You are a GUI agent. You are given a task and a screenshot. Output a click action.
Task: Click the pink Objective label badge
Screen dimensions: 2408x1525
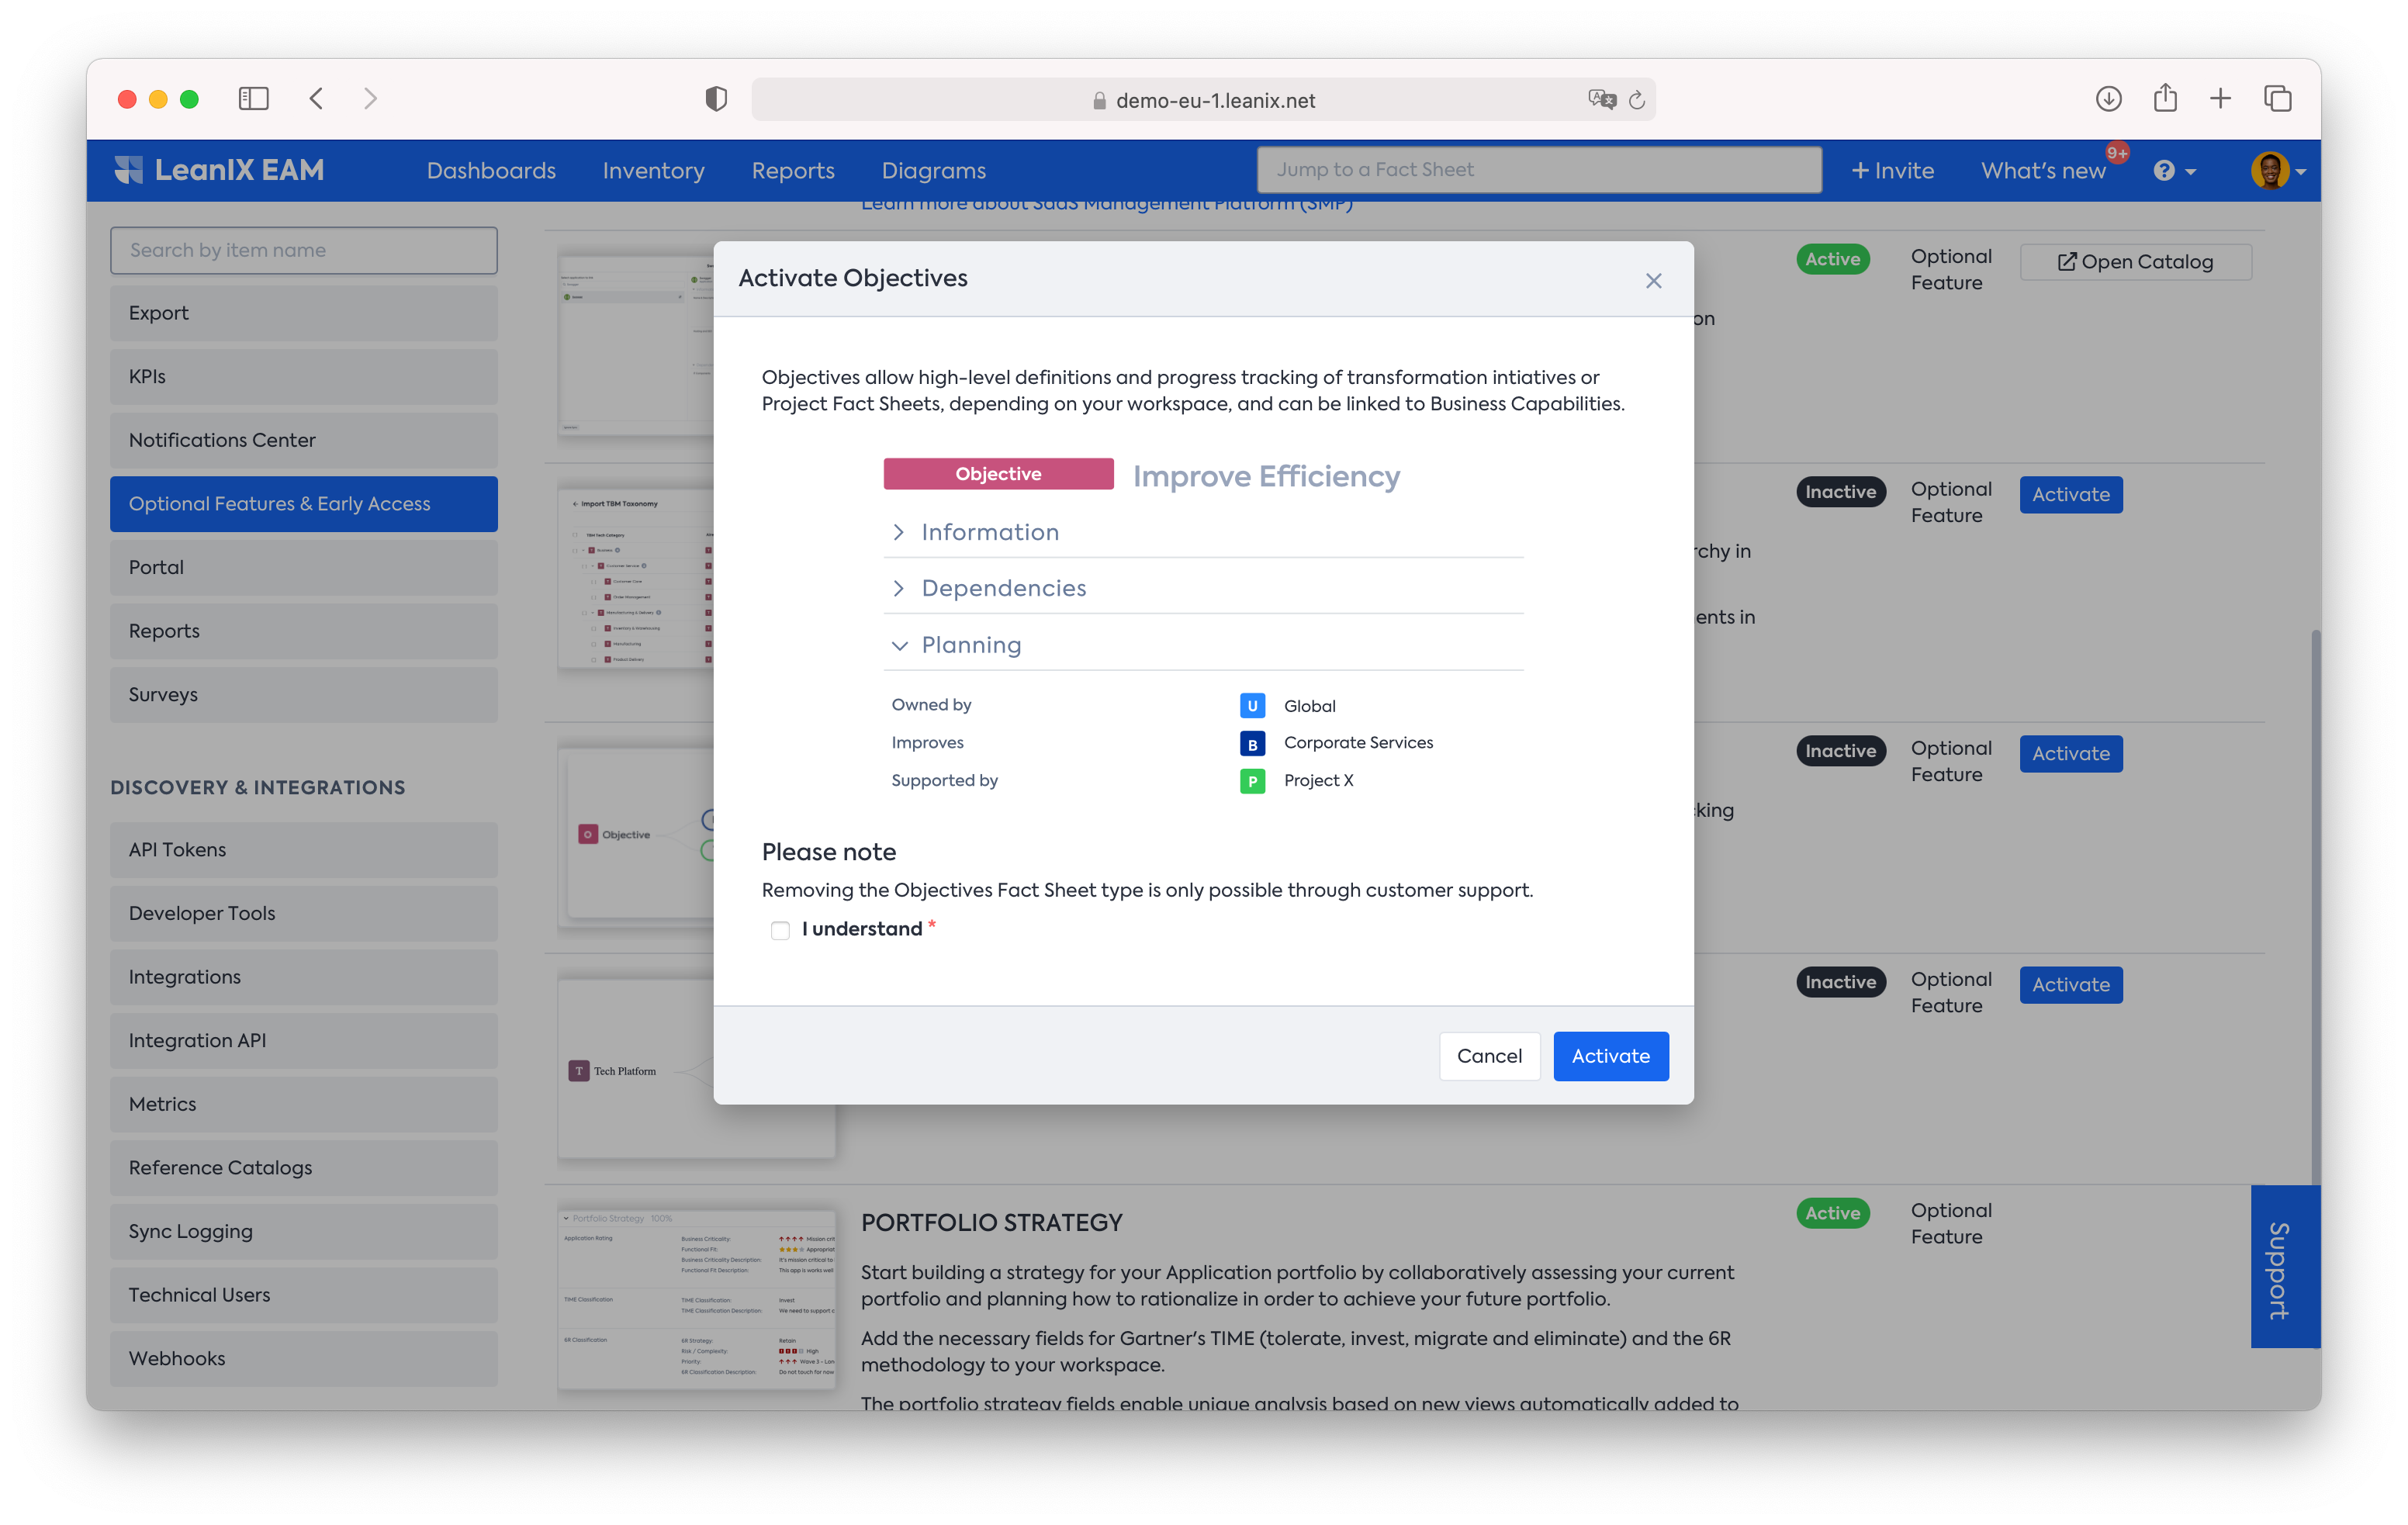998,474
